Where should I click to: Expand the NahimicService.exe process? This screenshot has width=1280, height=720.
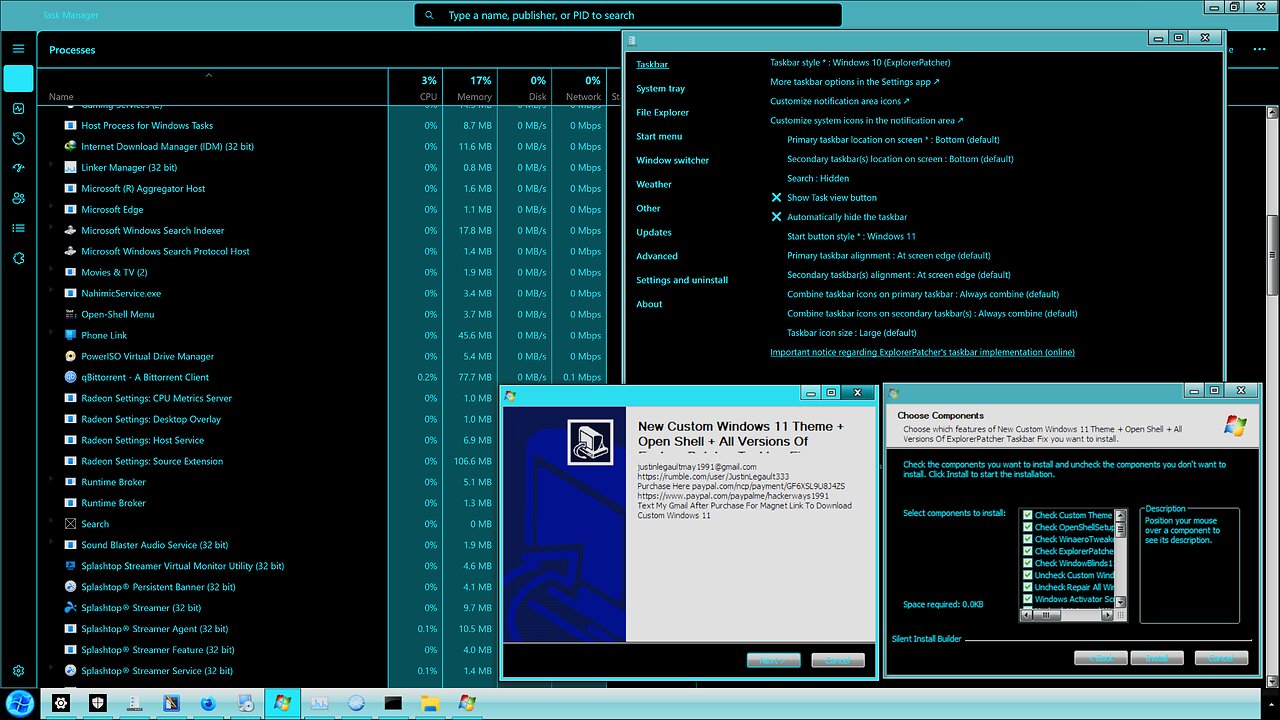52,292
